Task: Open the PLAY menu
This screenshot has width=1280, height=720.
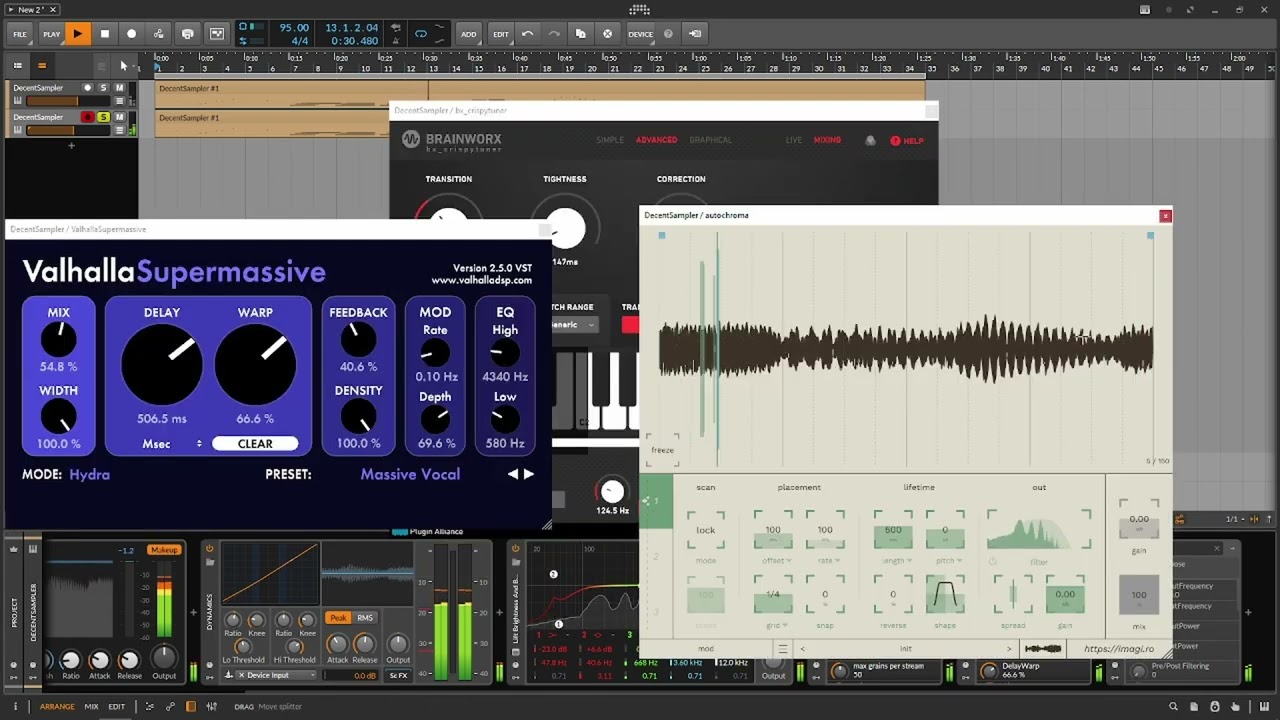Action: [51, 34]
